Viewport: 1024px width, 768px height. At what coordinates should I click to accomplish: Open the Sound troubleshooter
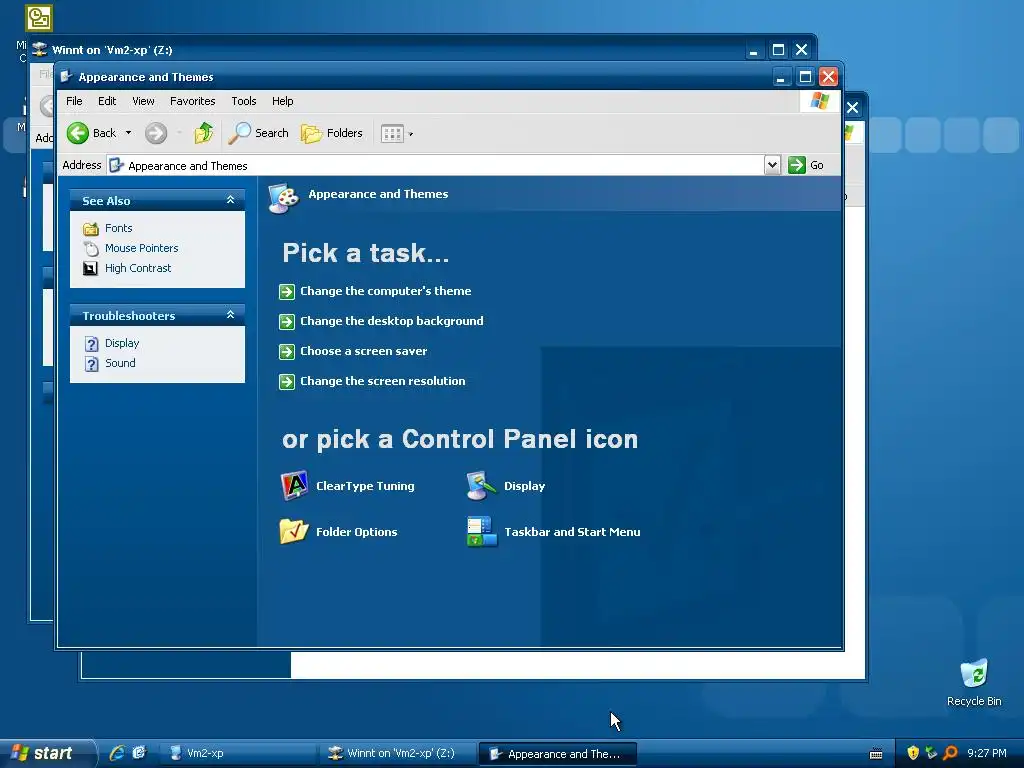click(120, 363)
